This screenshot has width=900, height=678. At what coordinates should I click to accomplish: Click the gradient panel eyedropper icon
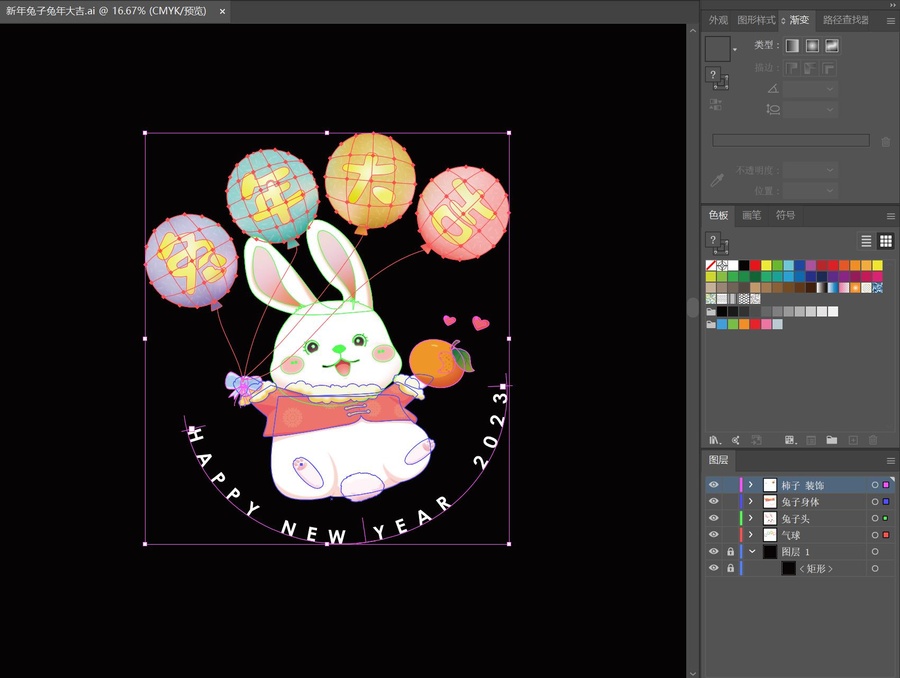(717, 180)
